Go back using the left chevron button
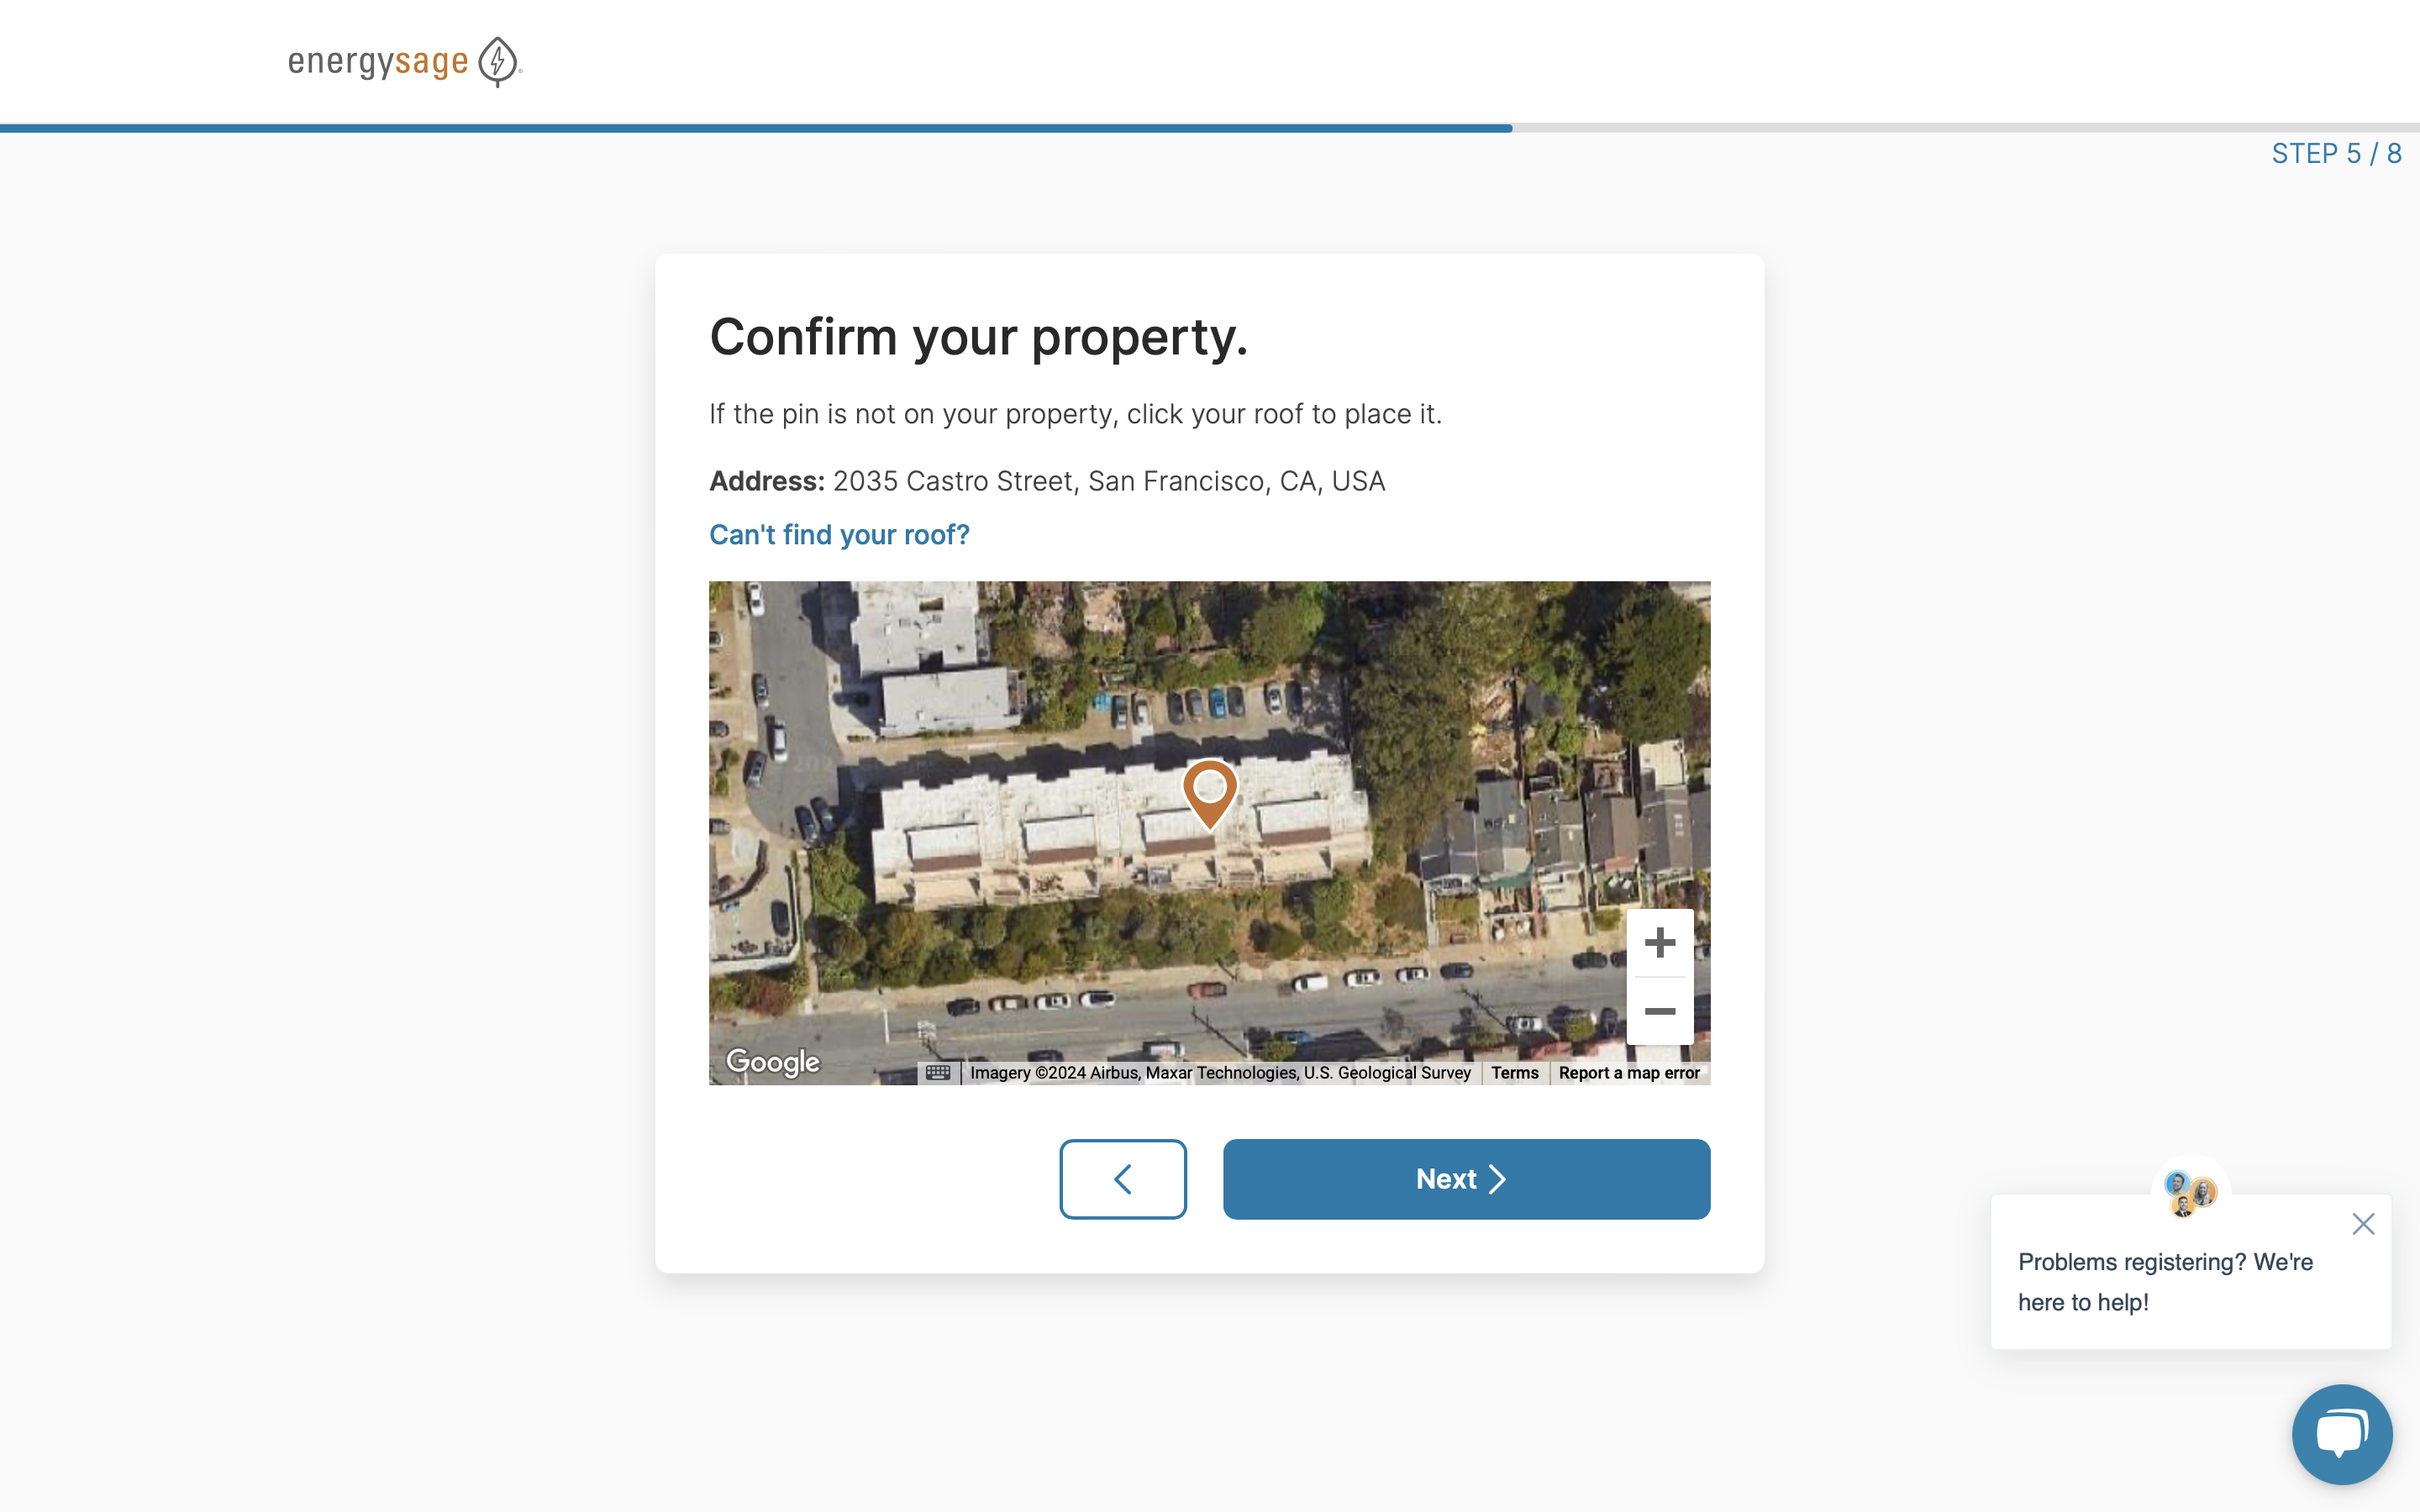This screenshot has width=2420, height=1512. 1123,1179
